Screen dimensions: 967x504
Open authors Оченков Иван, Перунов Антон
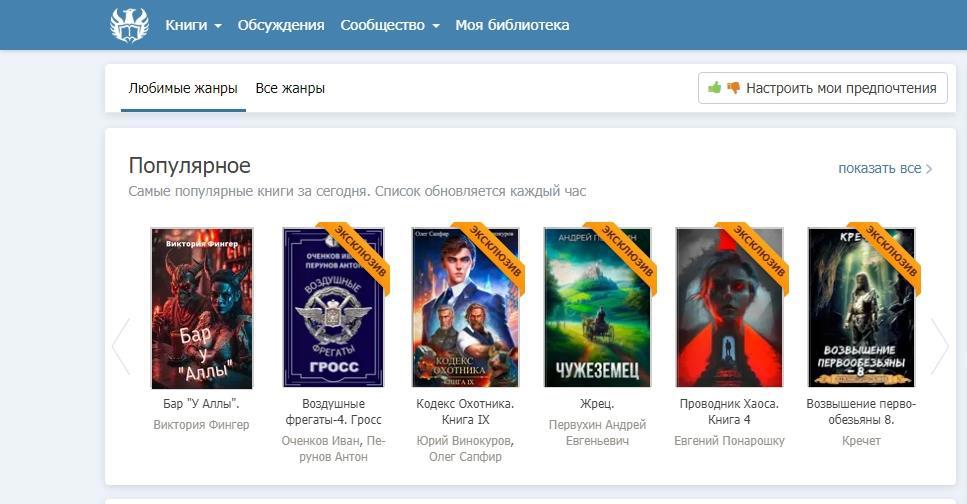click(333, 448)
